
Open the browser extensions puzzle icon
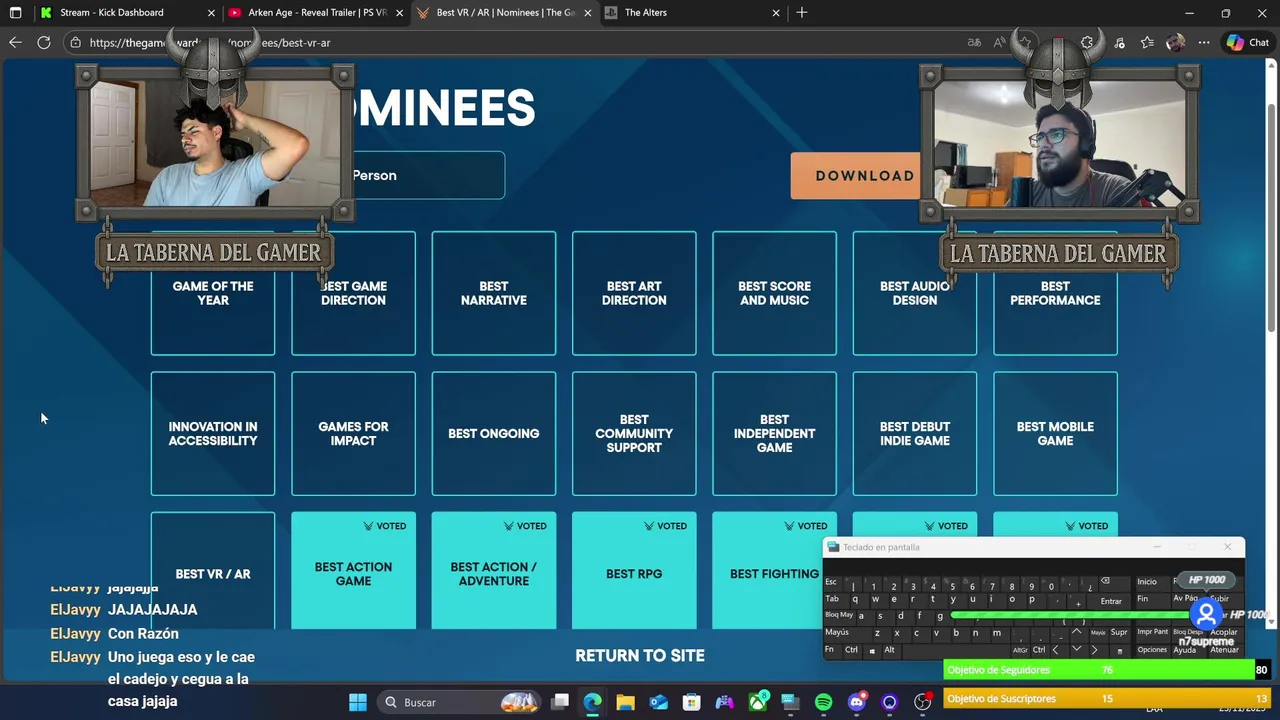coord(1087,42)
